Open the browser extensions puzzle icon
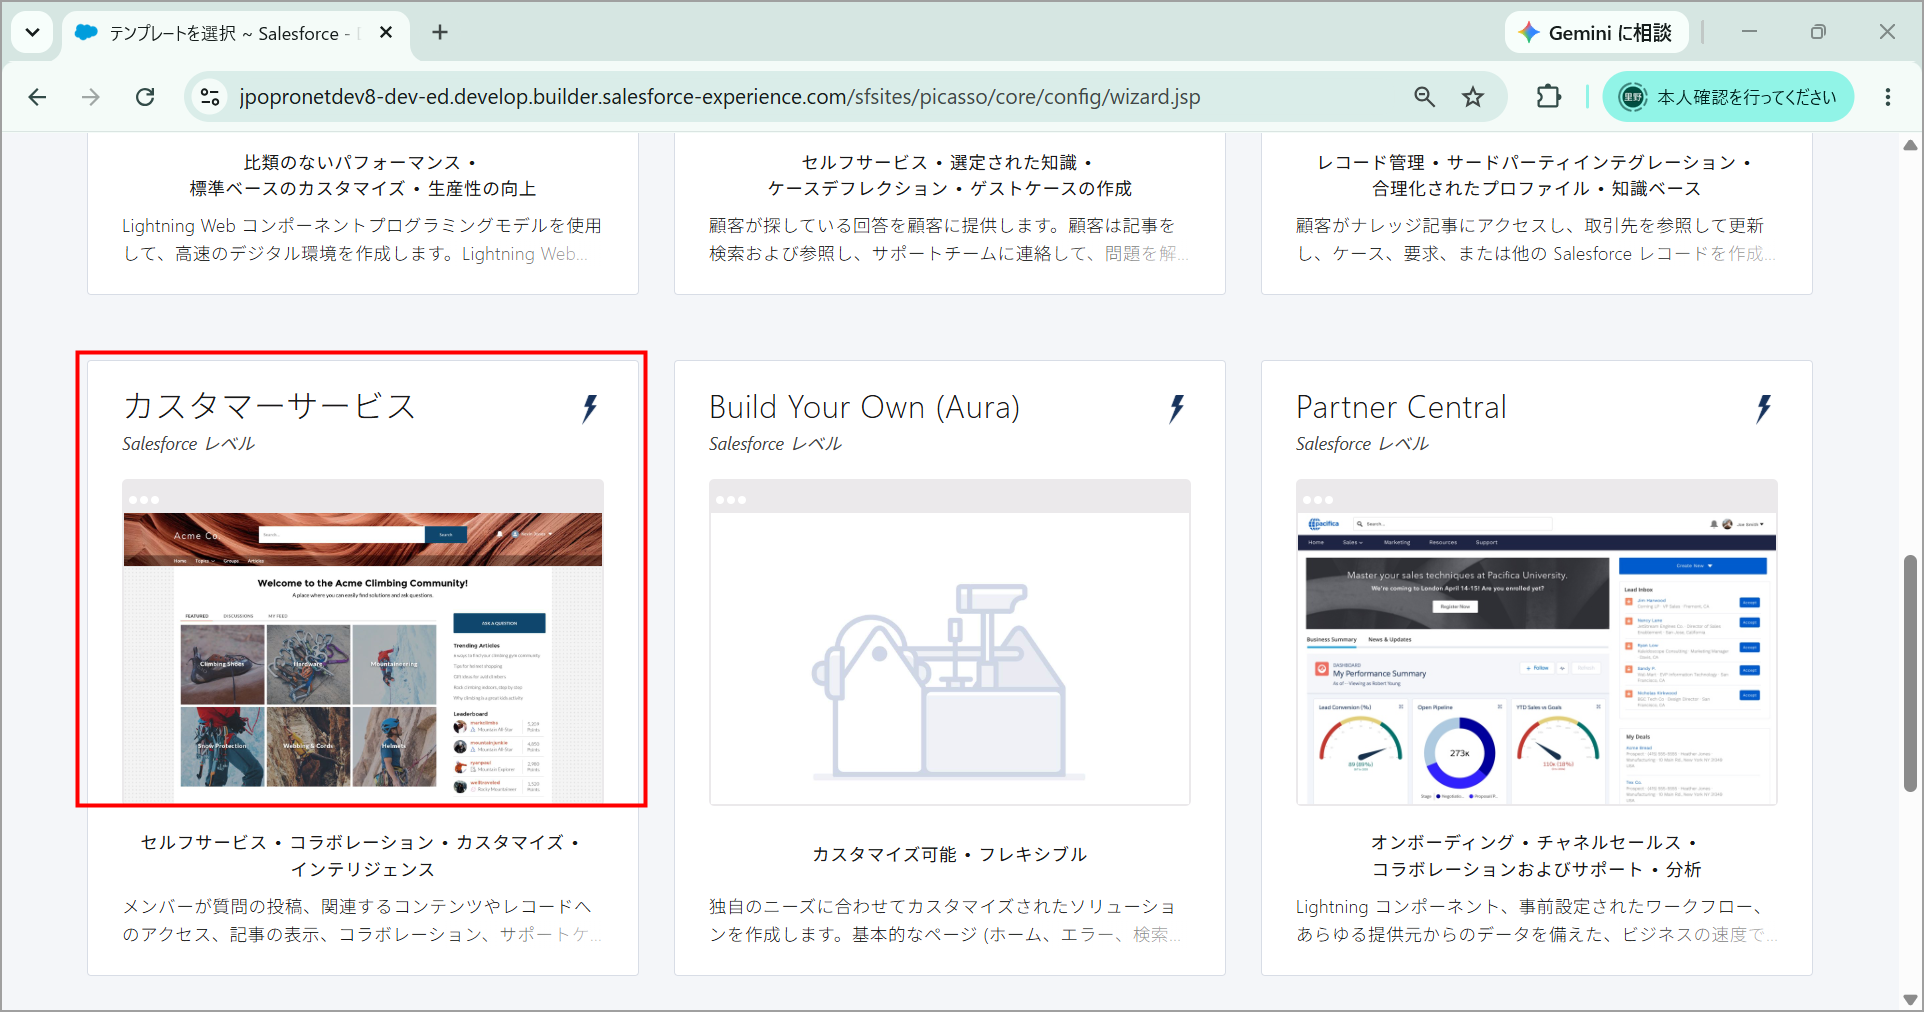 click(1548, 97)
